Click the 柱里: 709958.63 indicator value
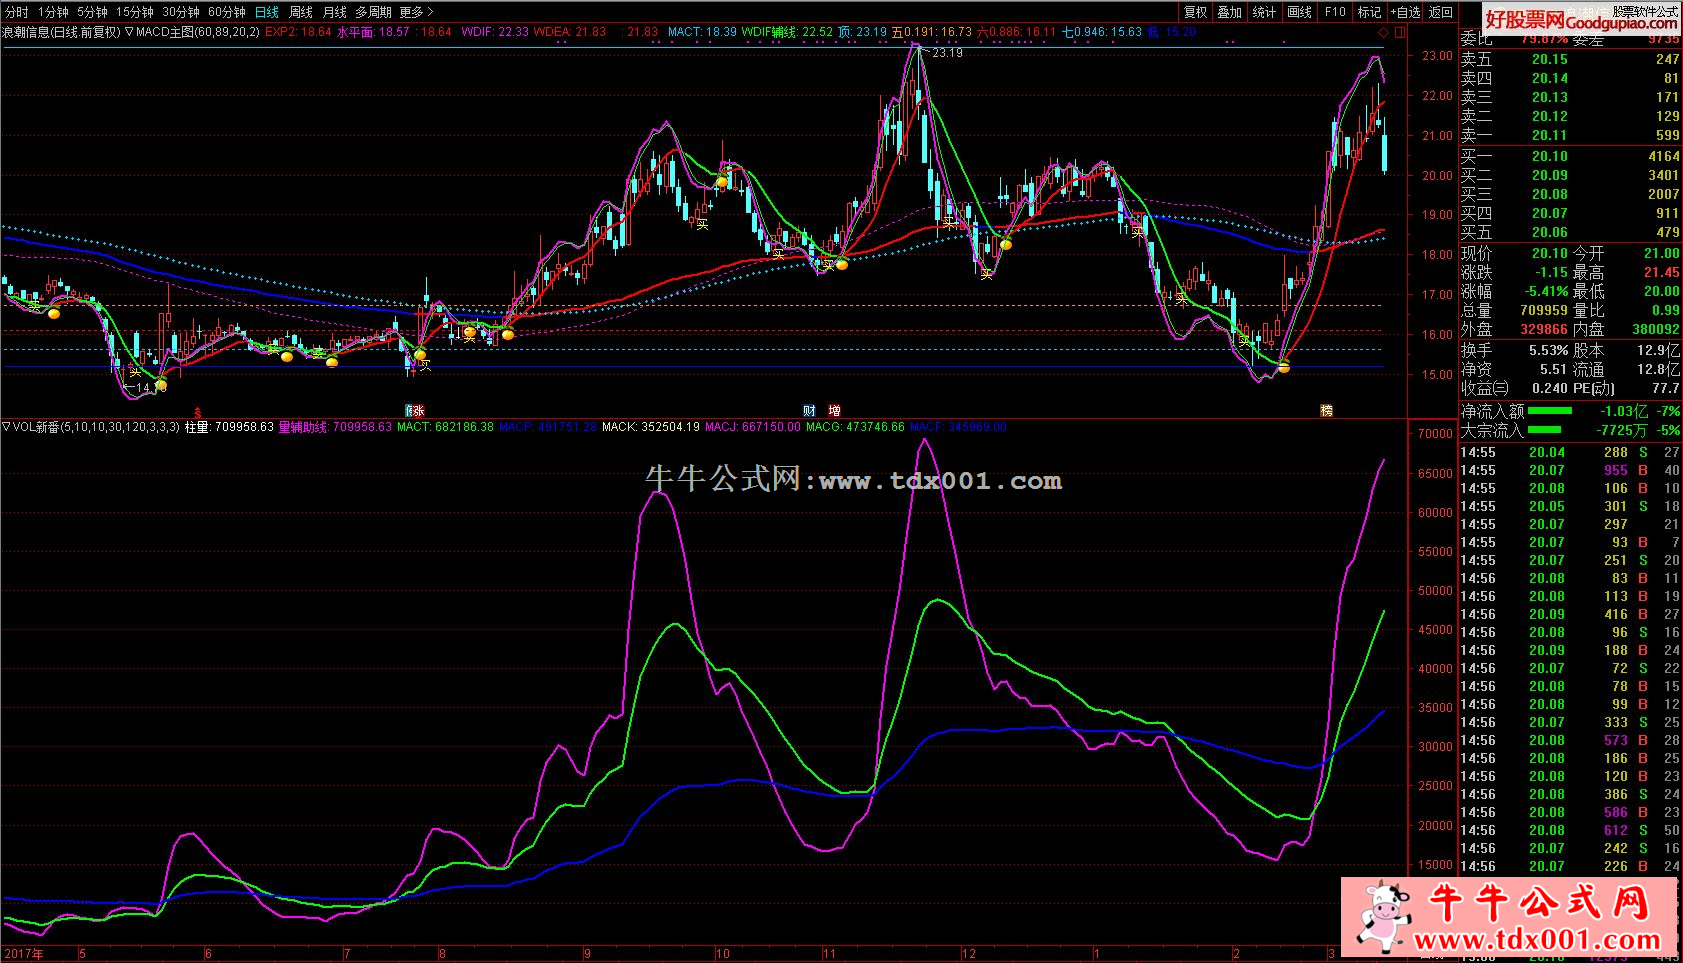The width and height of the screenshot is (1683, 963). (229, 427)
